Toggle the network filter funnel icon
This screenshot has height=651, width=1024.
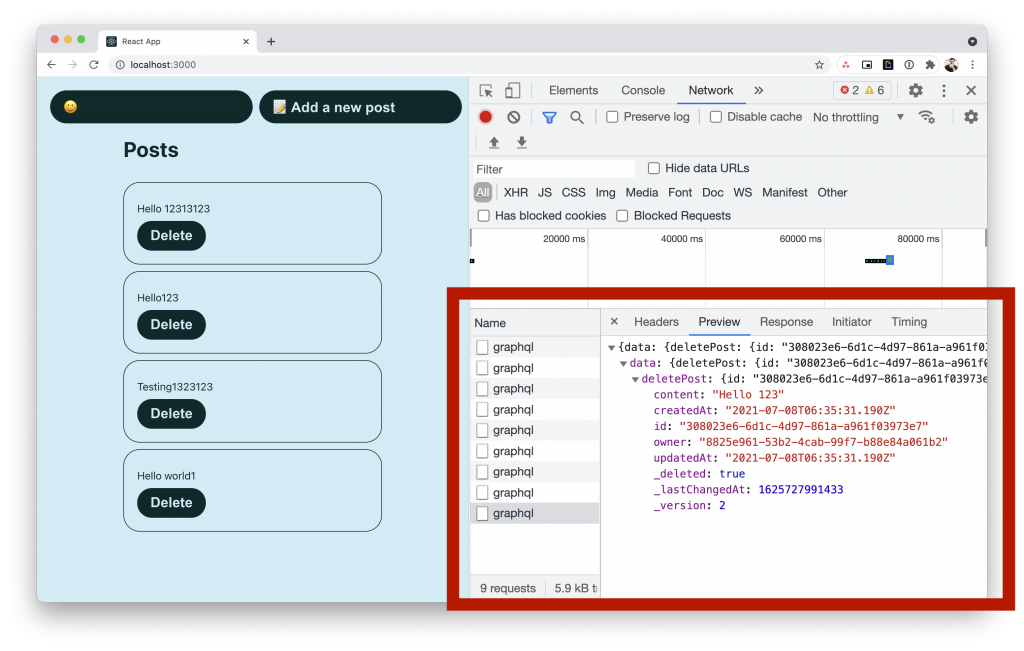coord(549,118)
